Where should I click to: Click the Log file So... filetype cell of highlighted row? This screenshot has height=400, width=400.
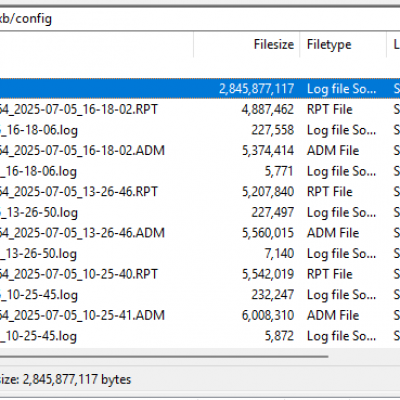tap(341, 89)
